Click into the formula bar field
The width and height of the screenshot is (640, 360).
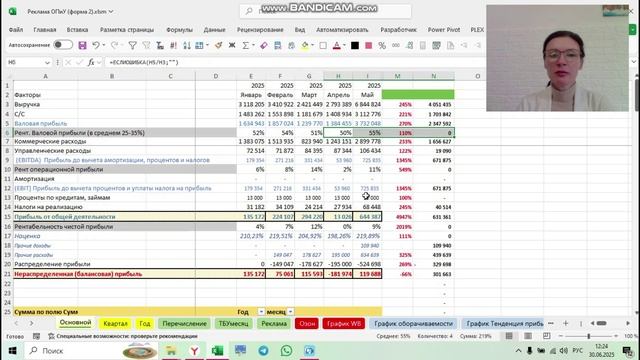294,62
